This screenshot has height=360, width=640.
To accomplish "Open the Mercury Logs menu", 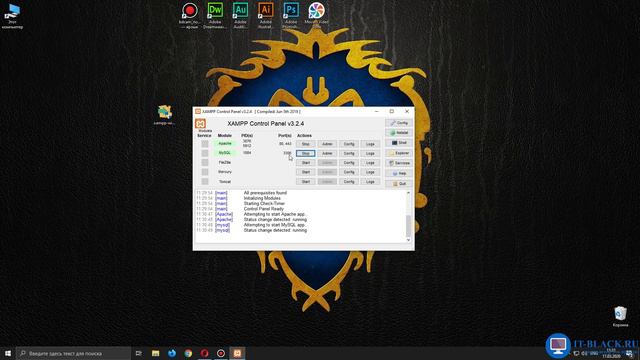I will point(370,172).
